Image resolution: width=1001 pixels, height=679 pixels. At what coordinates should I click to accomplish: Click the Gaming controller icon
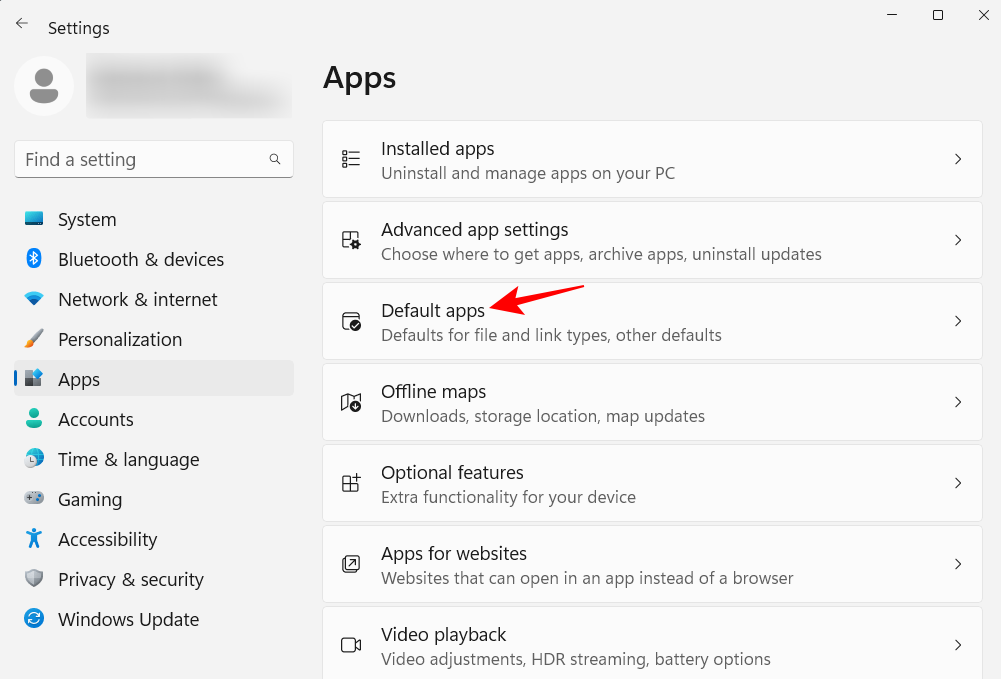click(x=33, y=499)
